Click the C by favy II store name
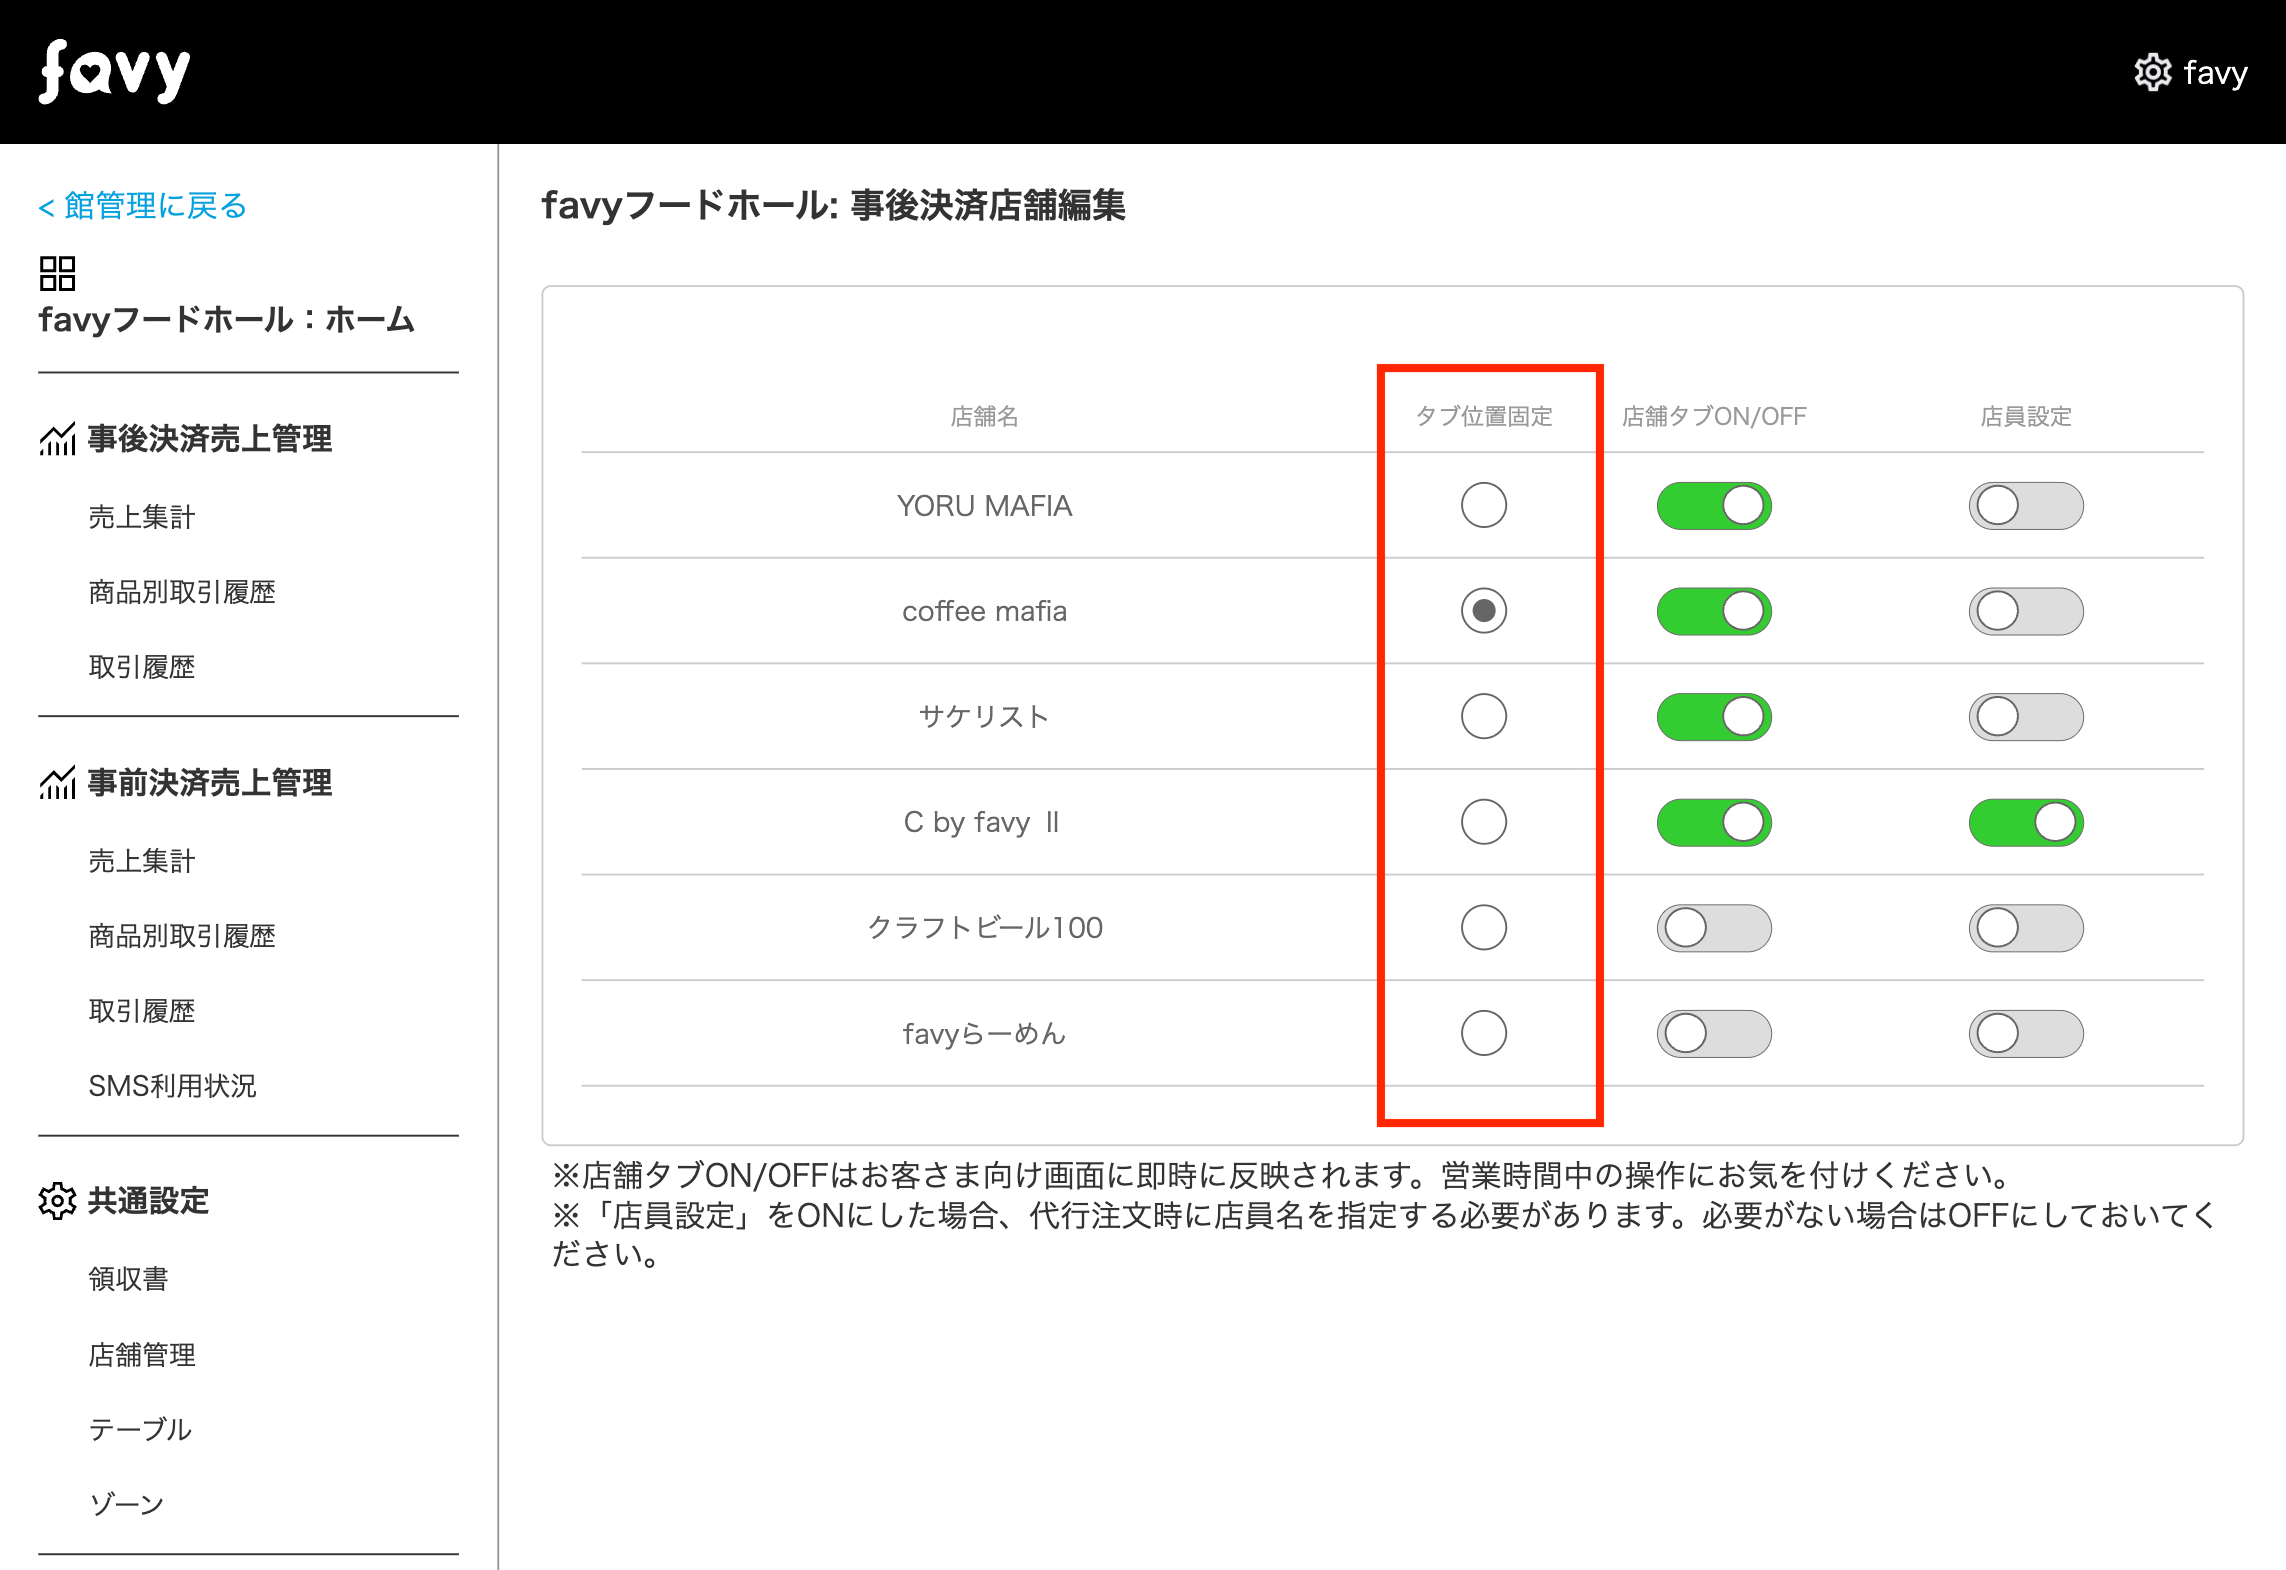 tap(981, 822)
